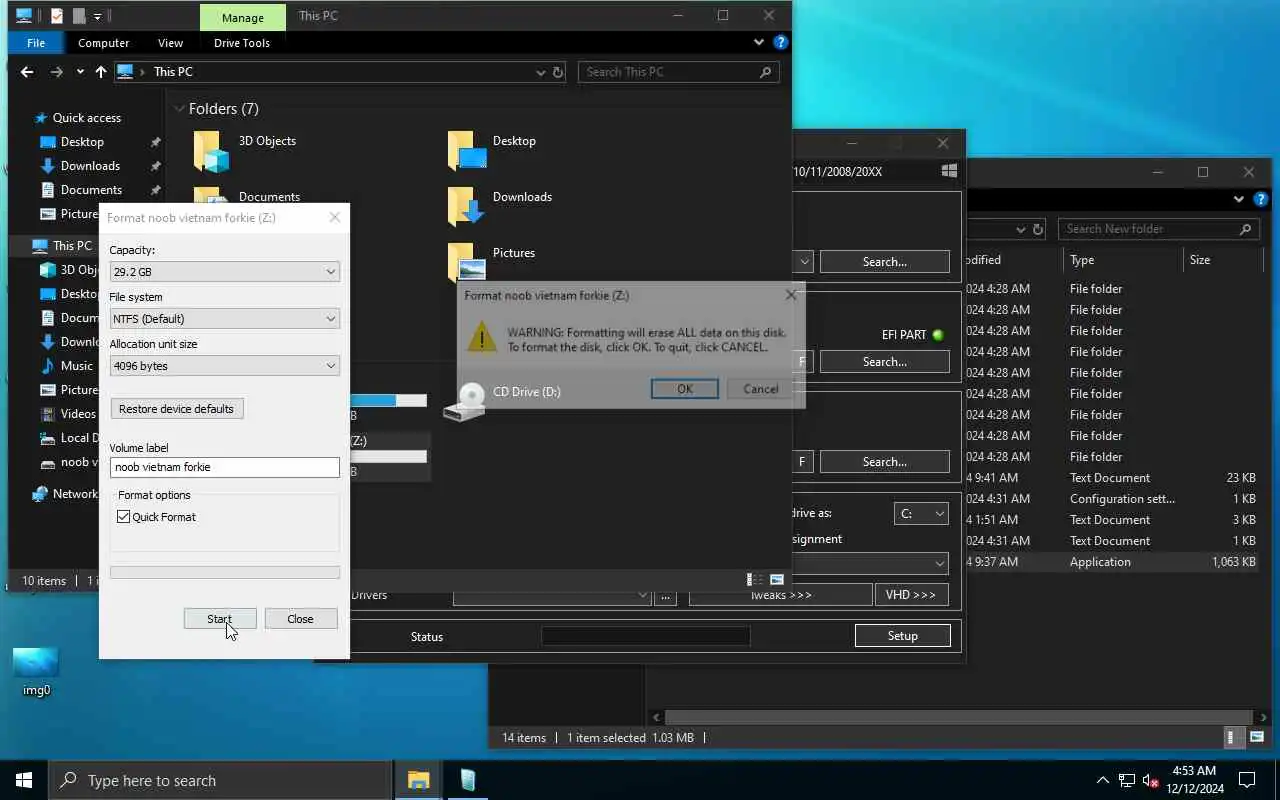Select Music in navigation pane
The width and height of the screenshot is (1280, 800).
point(76,366)
